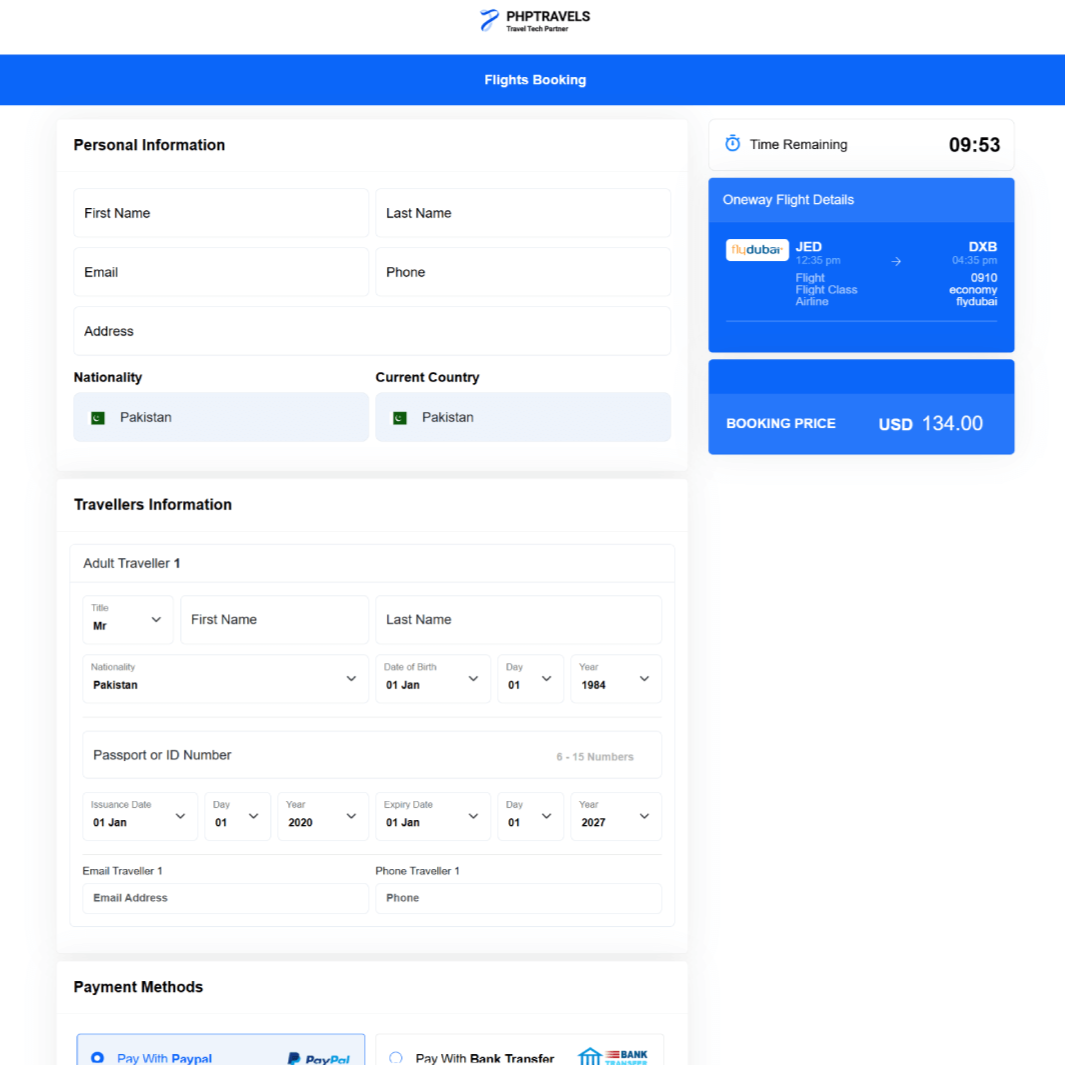
Task: Click the Email Address field for Traveller 1
Action: click(225, 898)
